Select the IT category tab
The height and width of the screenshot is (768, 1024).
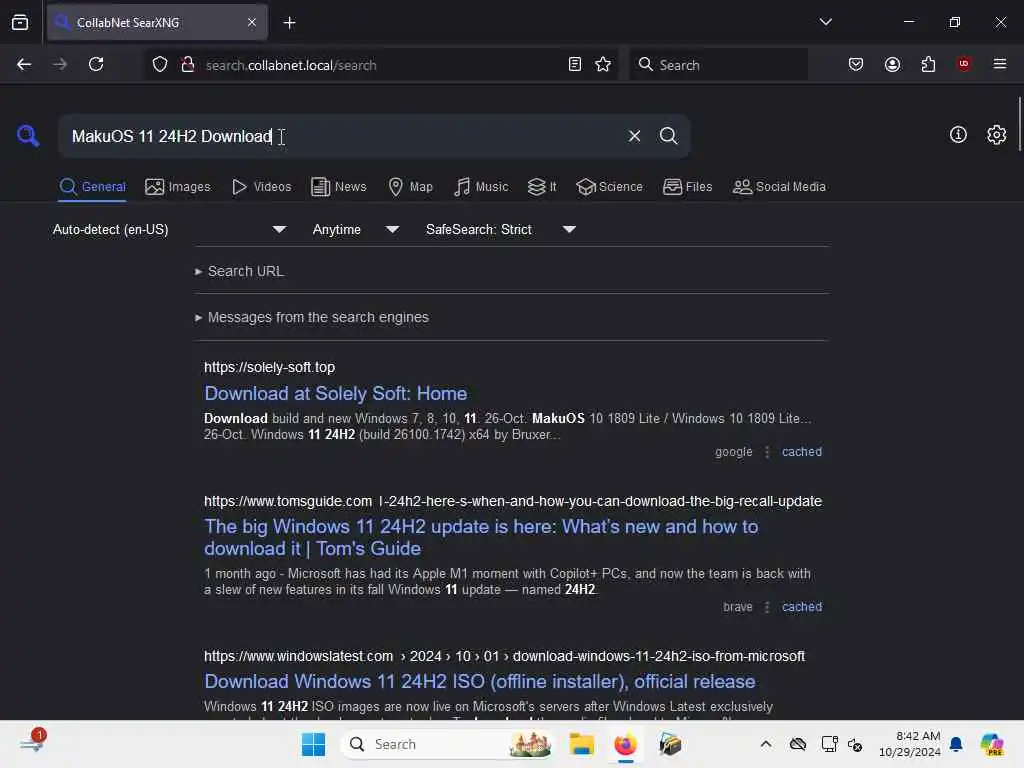[542, 187]
